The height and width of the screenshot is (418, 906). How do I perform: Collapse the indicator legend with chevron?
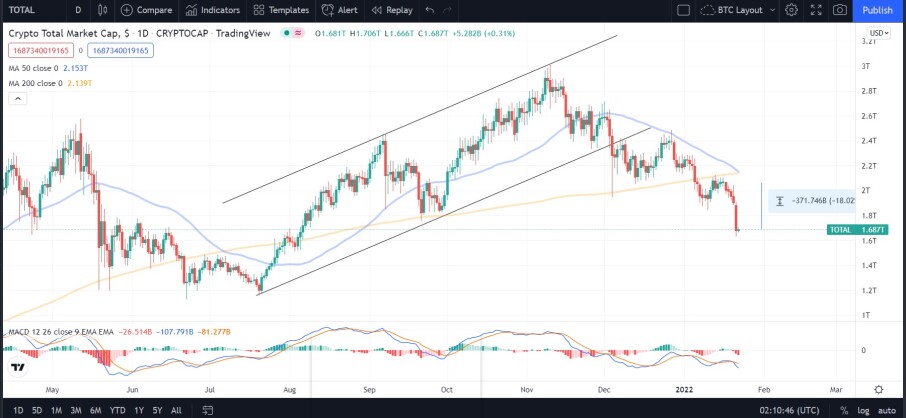click(x=17, y=99)
